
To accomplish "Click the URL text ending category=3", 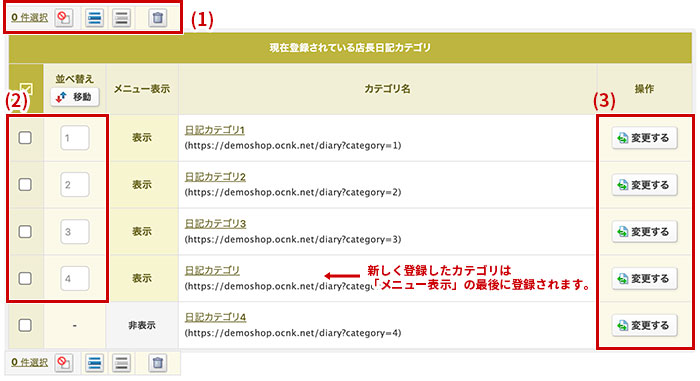I will 293,239.
